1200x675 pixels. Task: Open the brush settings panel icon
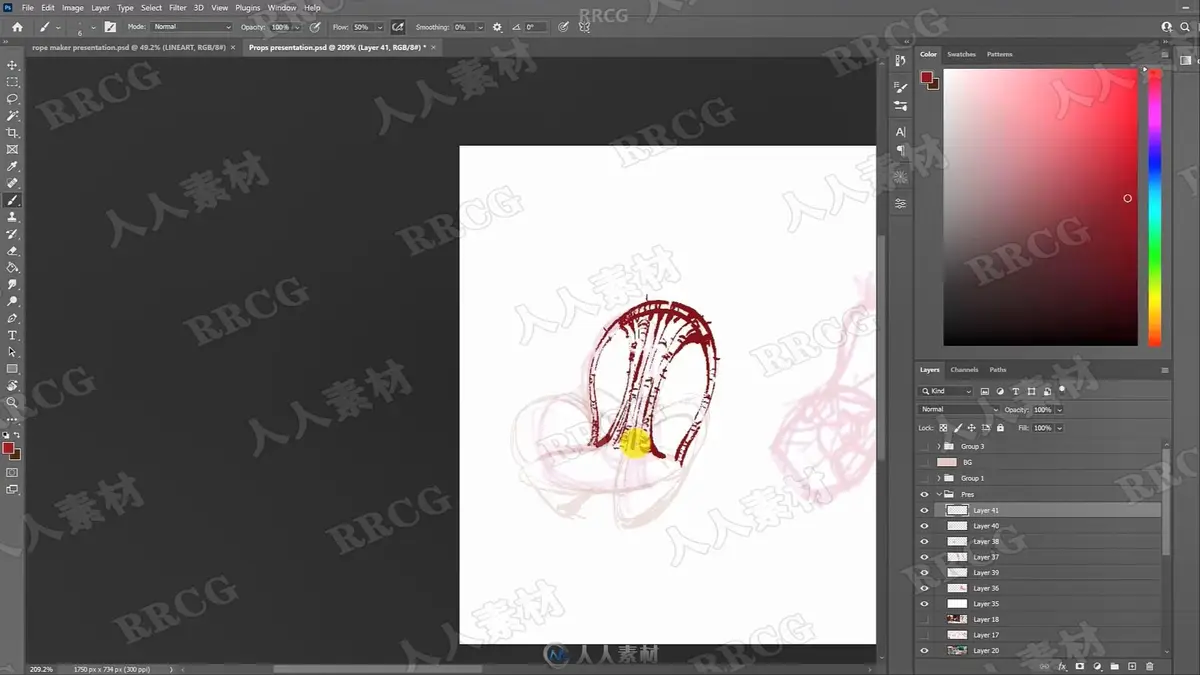[x=110, y=27]
